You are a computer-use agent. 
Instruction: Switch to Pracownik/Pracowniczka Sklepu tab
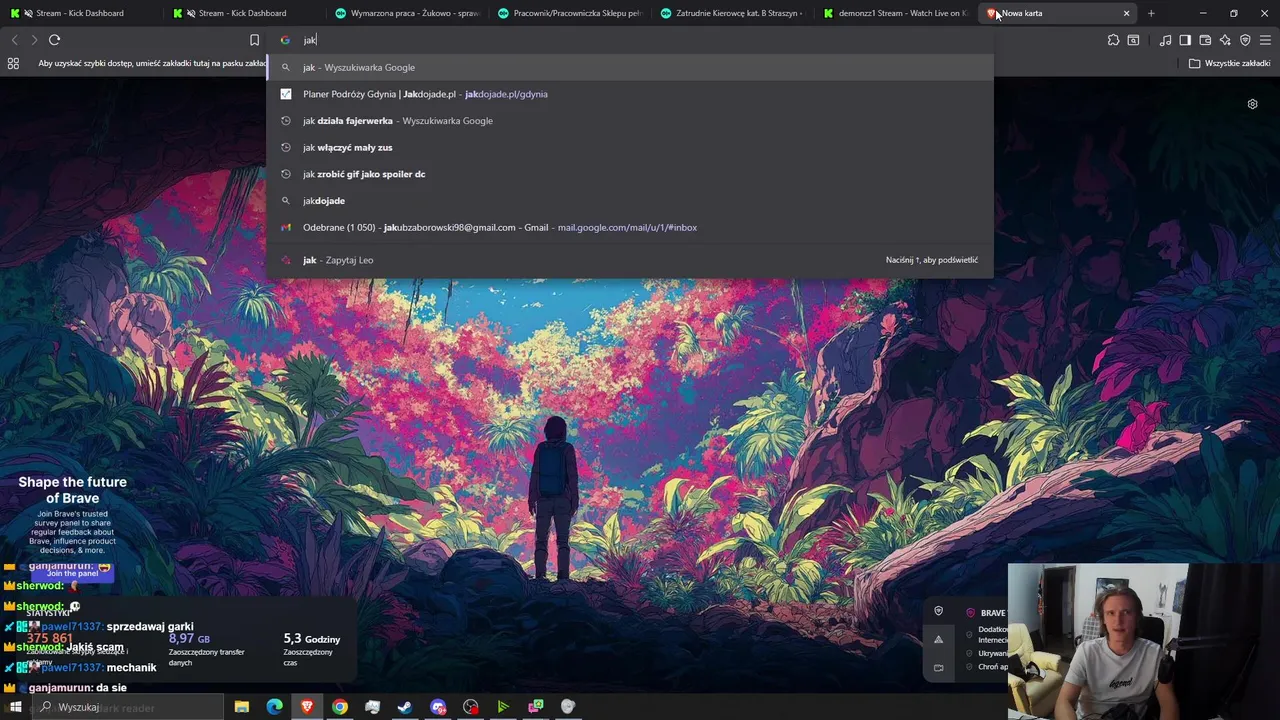point(570,13)
